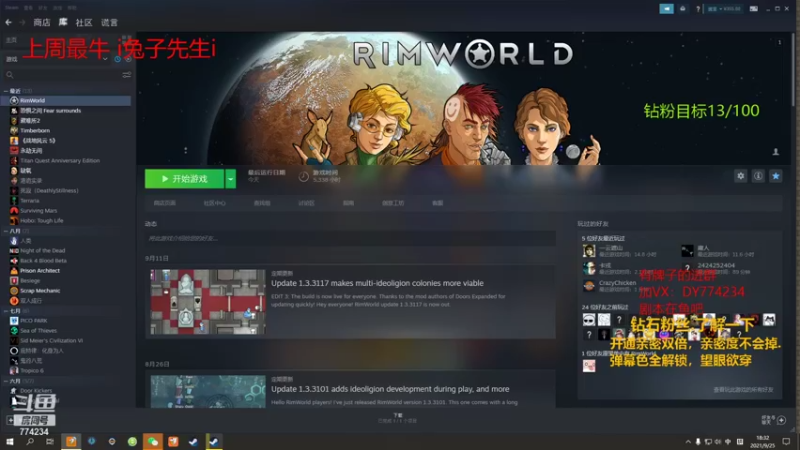This screenshot has width=800, height=450.
Task: Open the 主页 library home
Action: tap(11, 40)
